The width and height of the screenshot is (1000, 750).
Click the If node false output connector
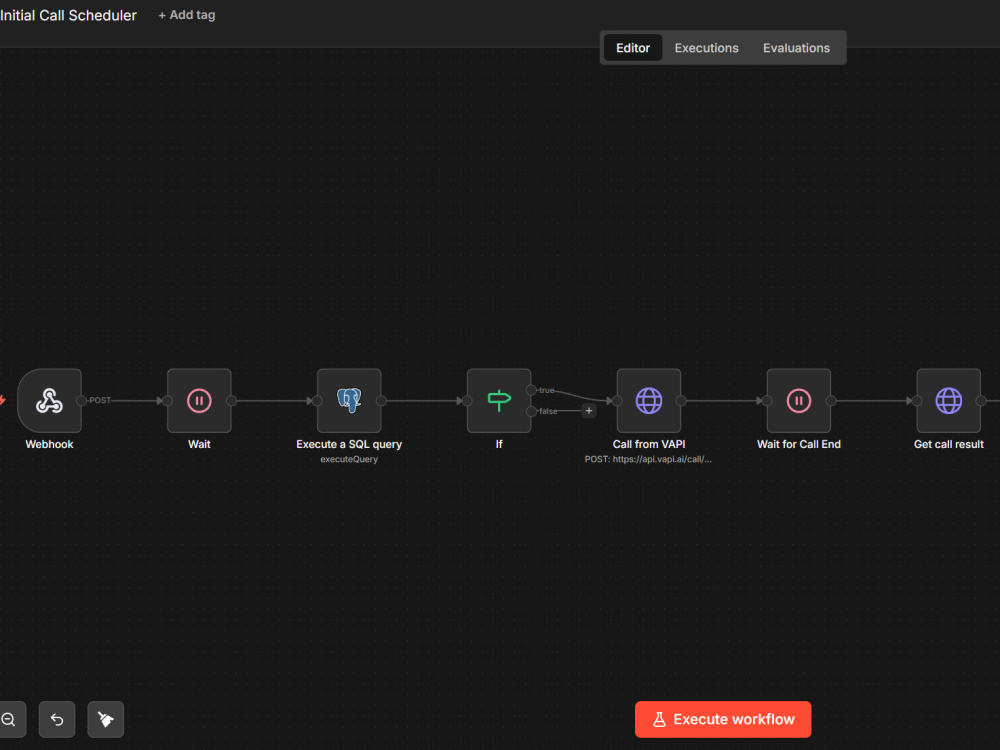pyautogui.click(x=531, y=411)
